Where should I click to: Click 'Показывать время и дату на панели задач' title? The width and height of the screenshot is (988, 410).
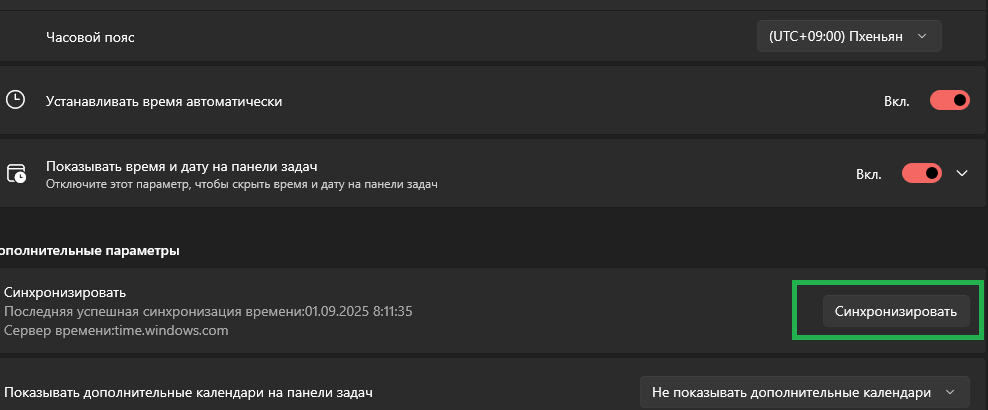click(181, 167)
